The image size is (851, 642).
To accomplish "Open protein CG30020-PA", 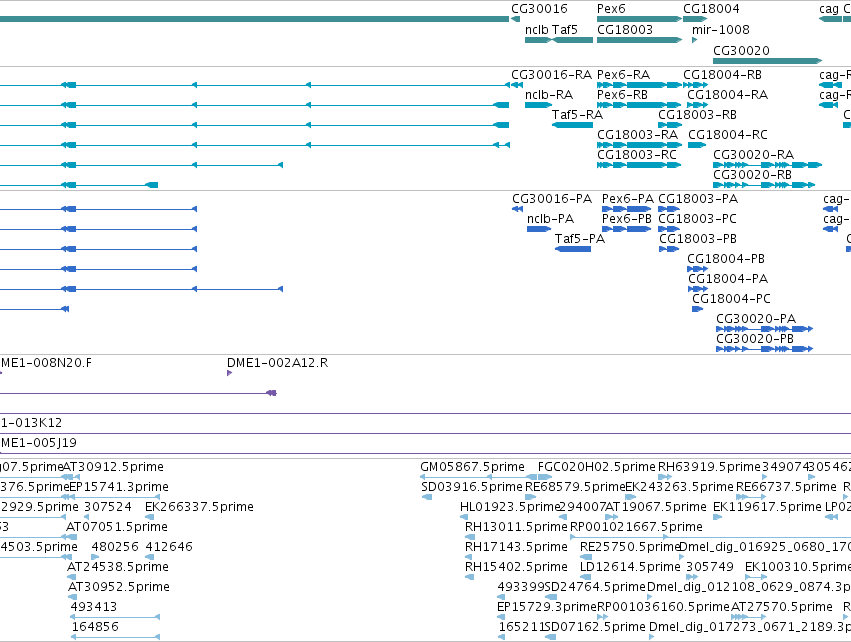I will tap(756, 319).
